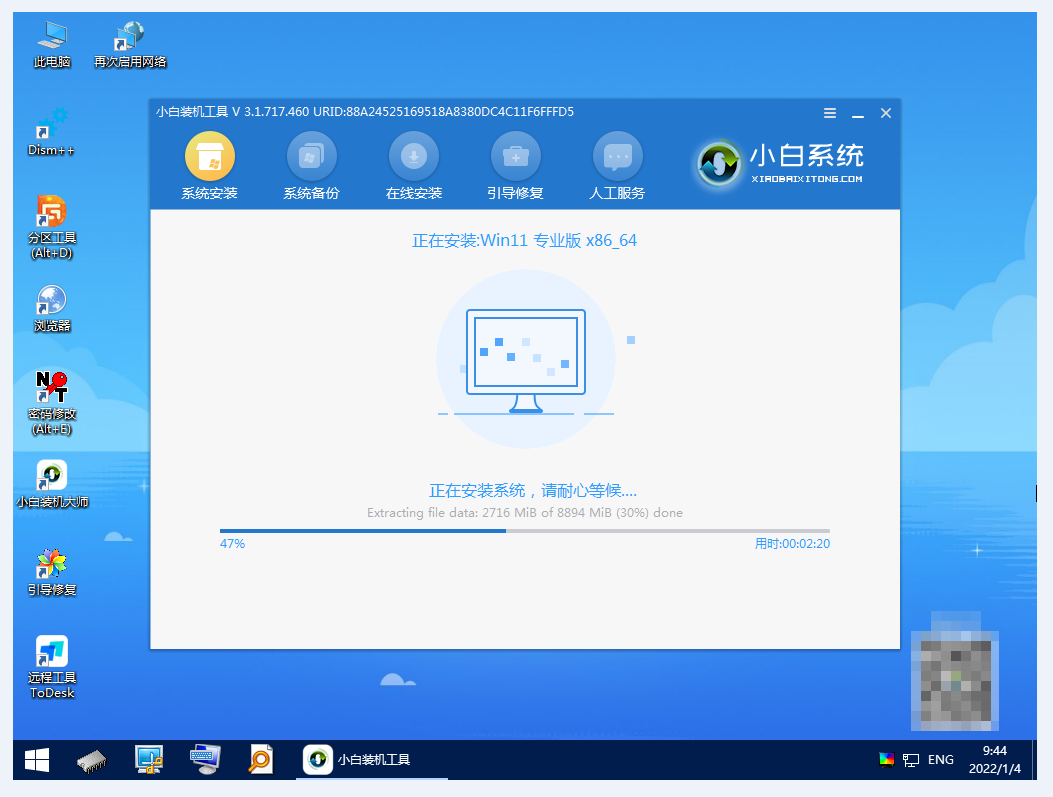
Task: Open the taskbar clock showing 9:44
Action: [x=994, y=760]
